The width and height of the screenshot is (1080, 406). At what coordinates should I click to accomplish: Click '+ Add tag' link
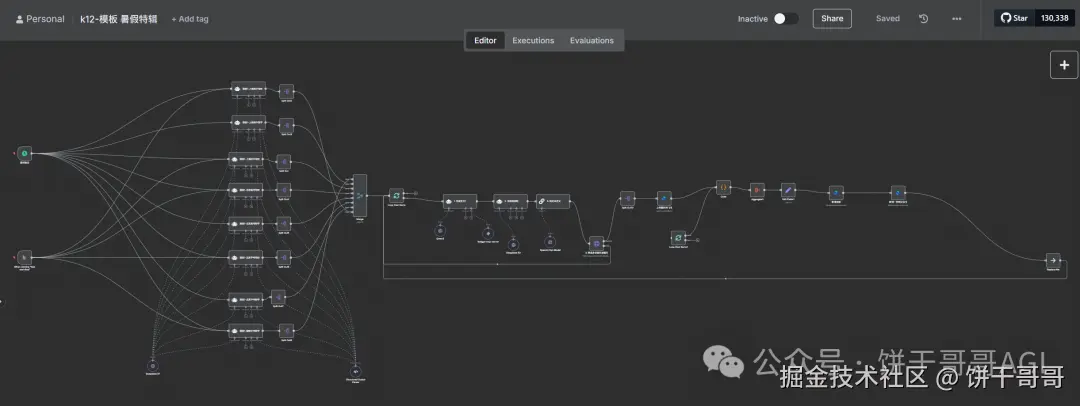[x=190, y=19]
